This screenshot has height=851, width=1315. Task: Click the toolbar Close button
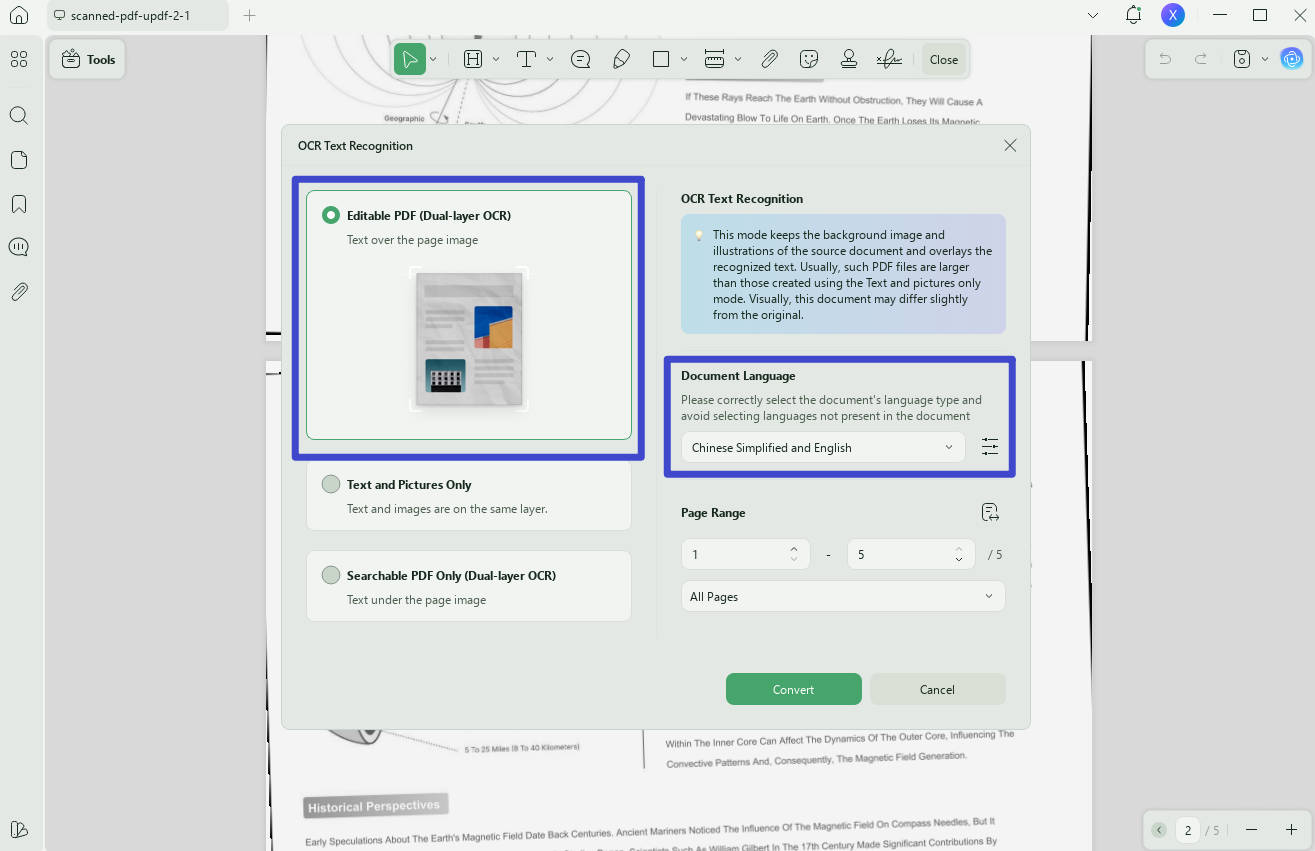click(x=944, y=59)
